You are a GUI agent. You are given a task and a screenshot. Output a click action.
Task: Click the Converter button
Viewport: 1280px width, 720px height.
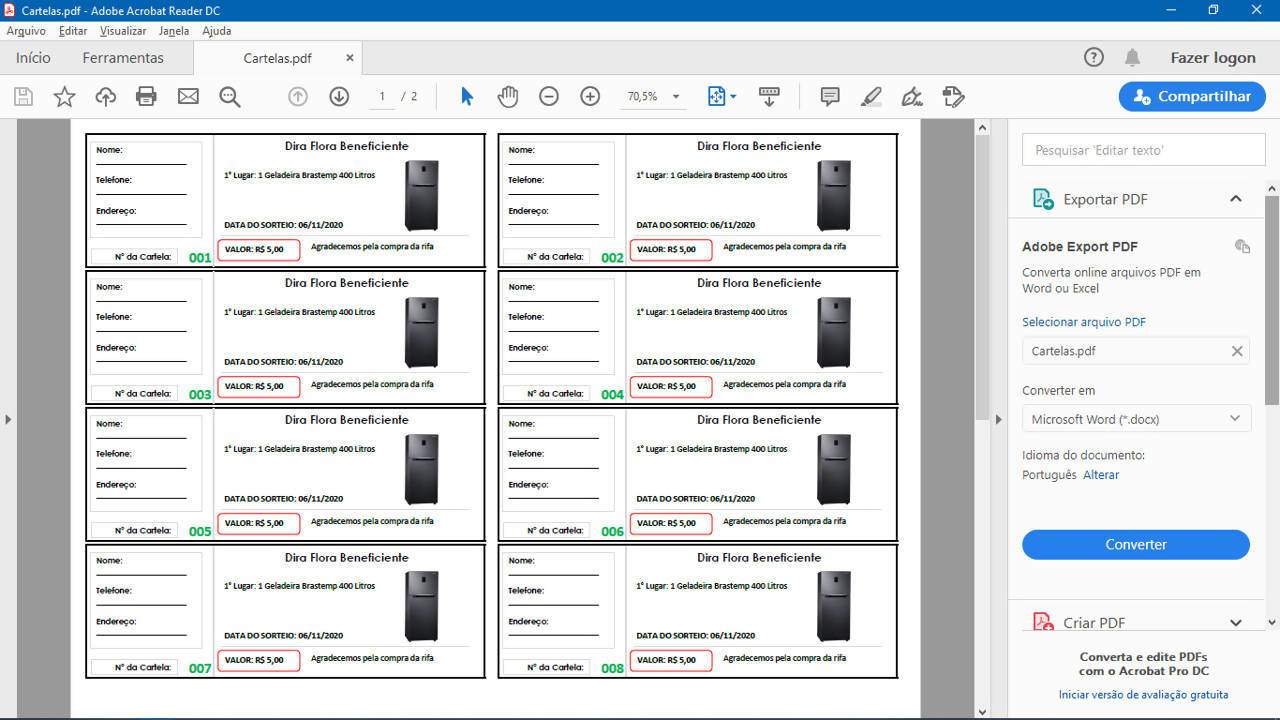pos(1136,545)
